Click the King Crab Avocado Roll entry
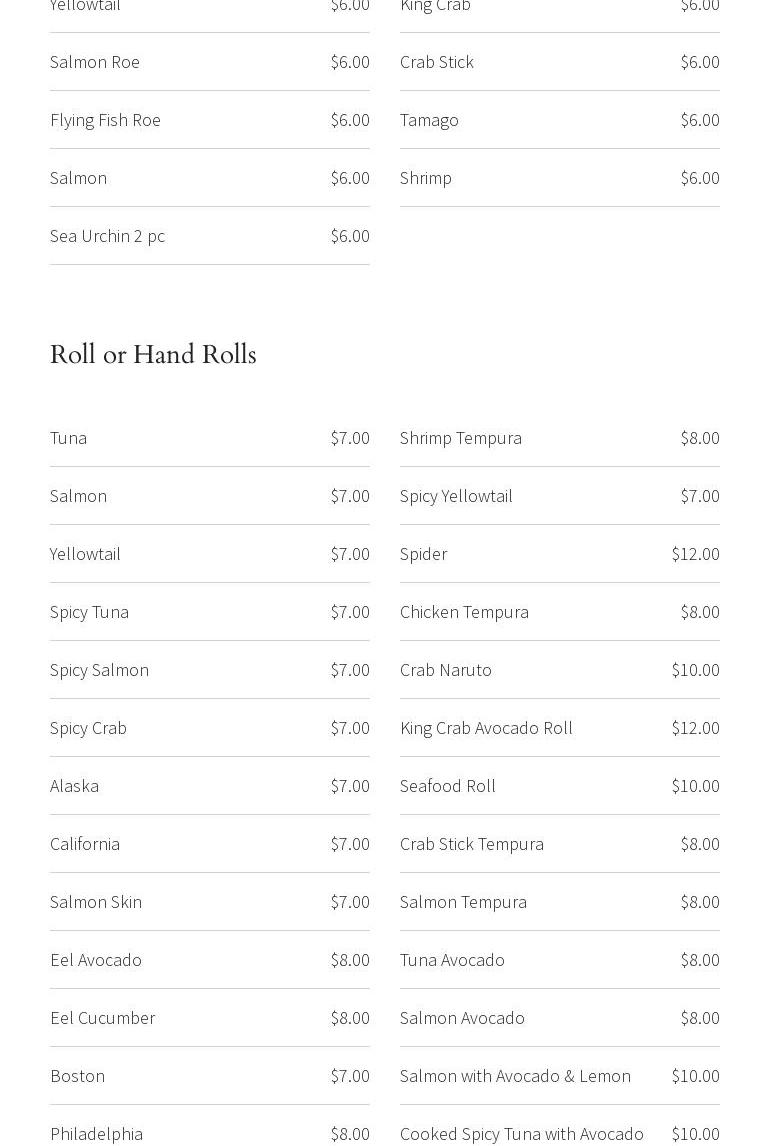This screenshot has width=770, height=1146. pyautogui.click(x=486, y=728)
